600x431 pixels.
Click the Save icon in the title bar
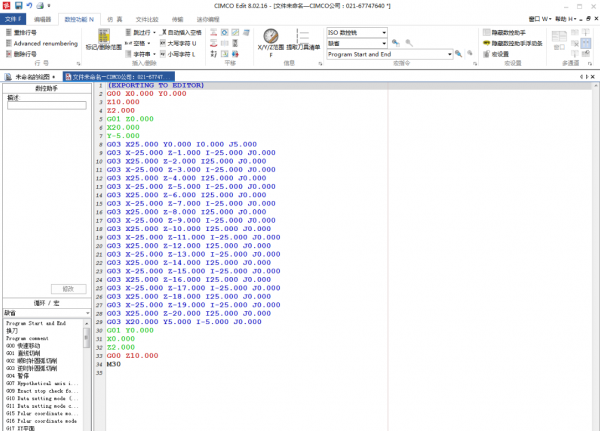pyautogui.click(x=18, y=5)
